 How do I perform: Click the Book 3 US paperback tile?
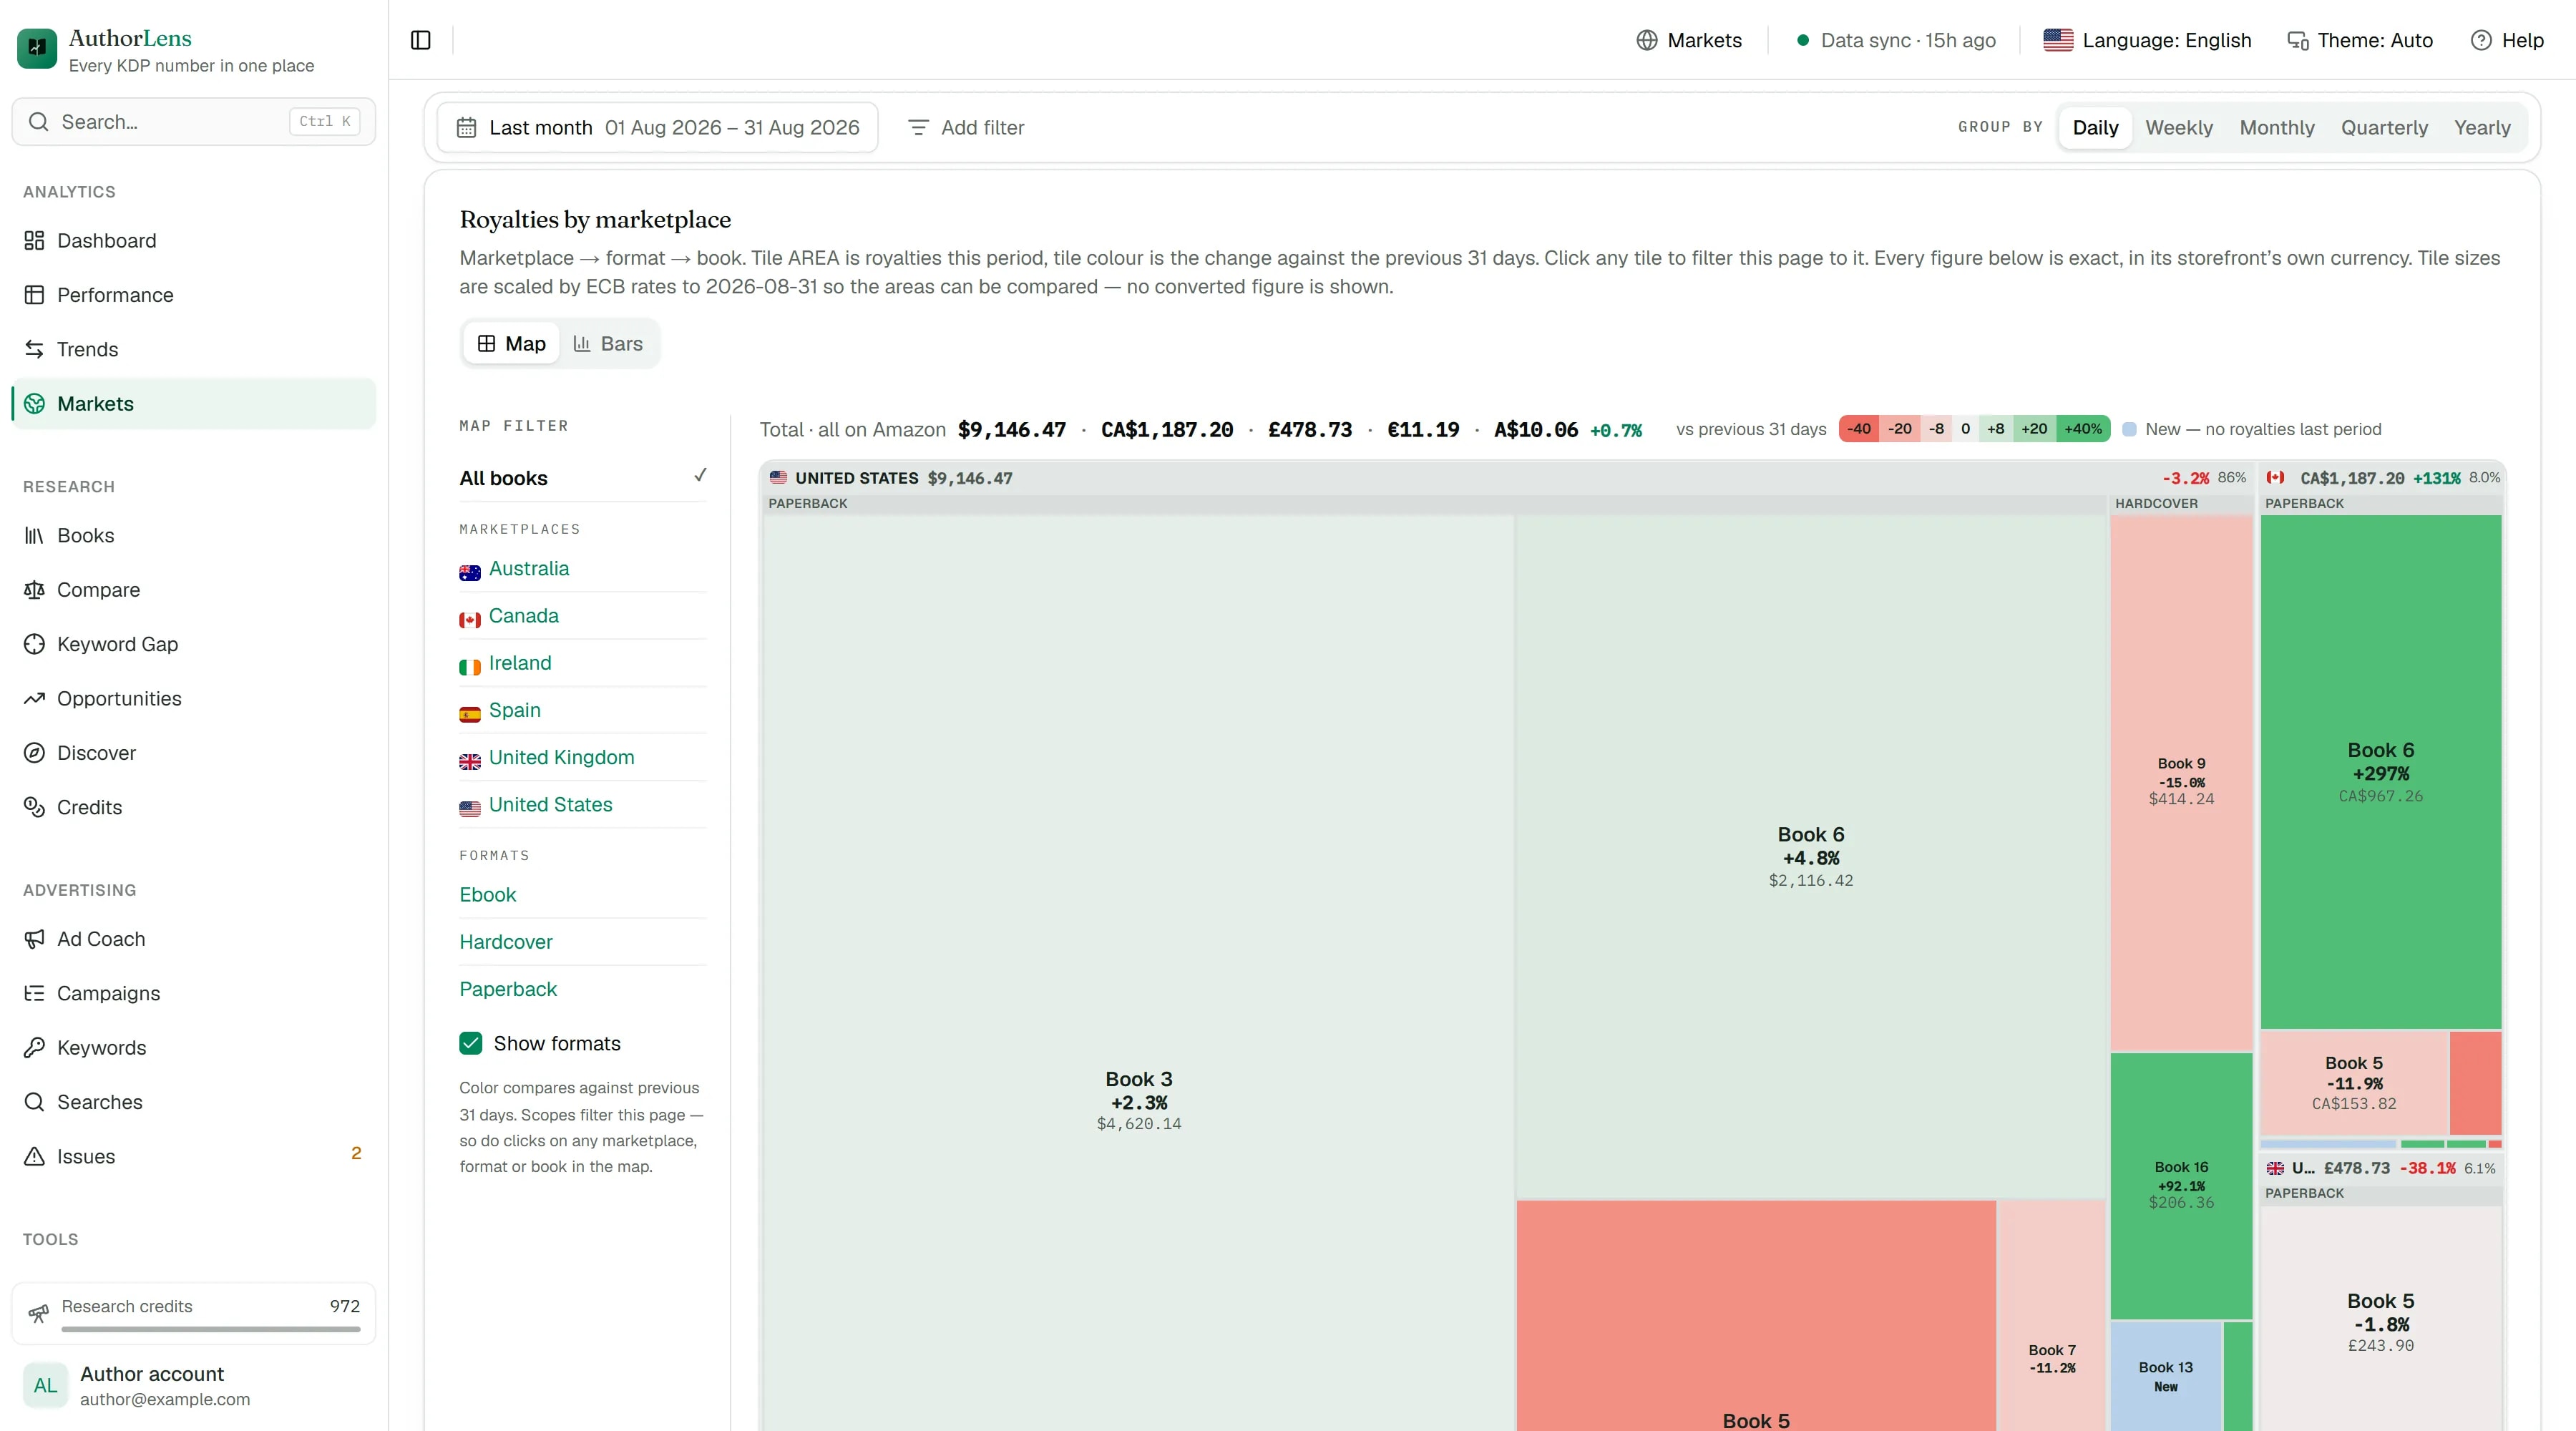1139,973
